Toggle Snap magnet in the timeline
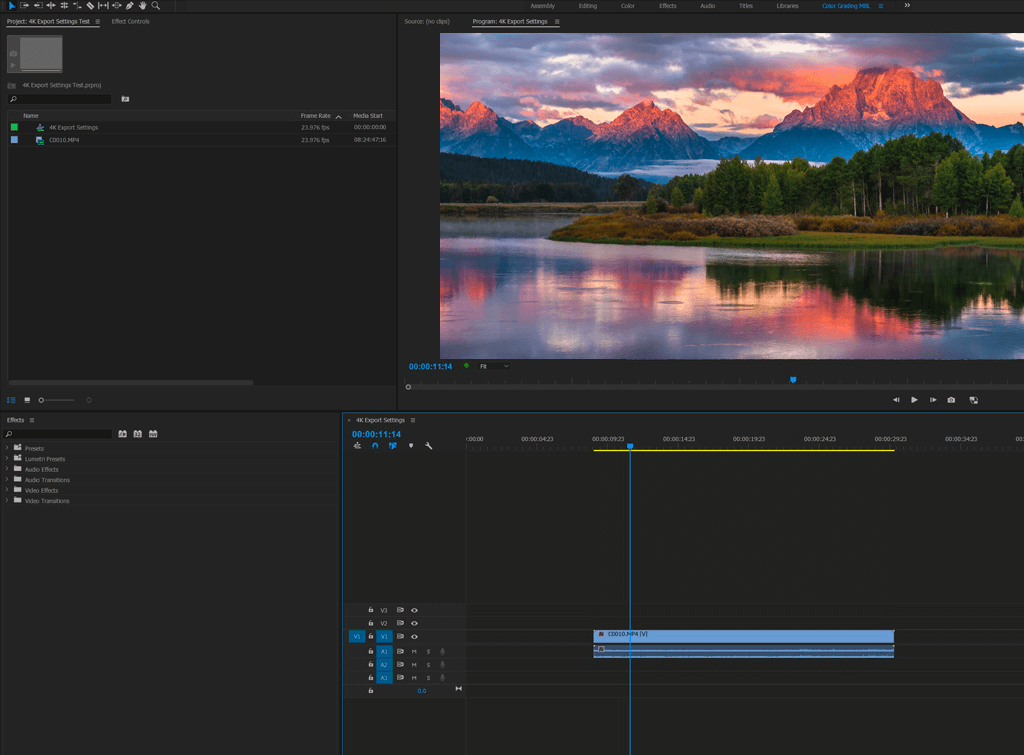 pyautogui.click(x=375, y=446)
